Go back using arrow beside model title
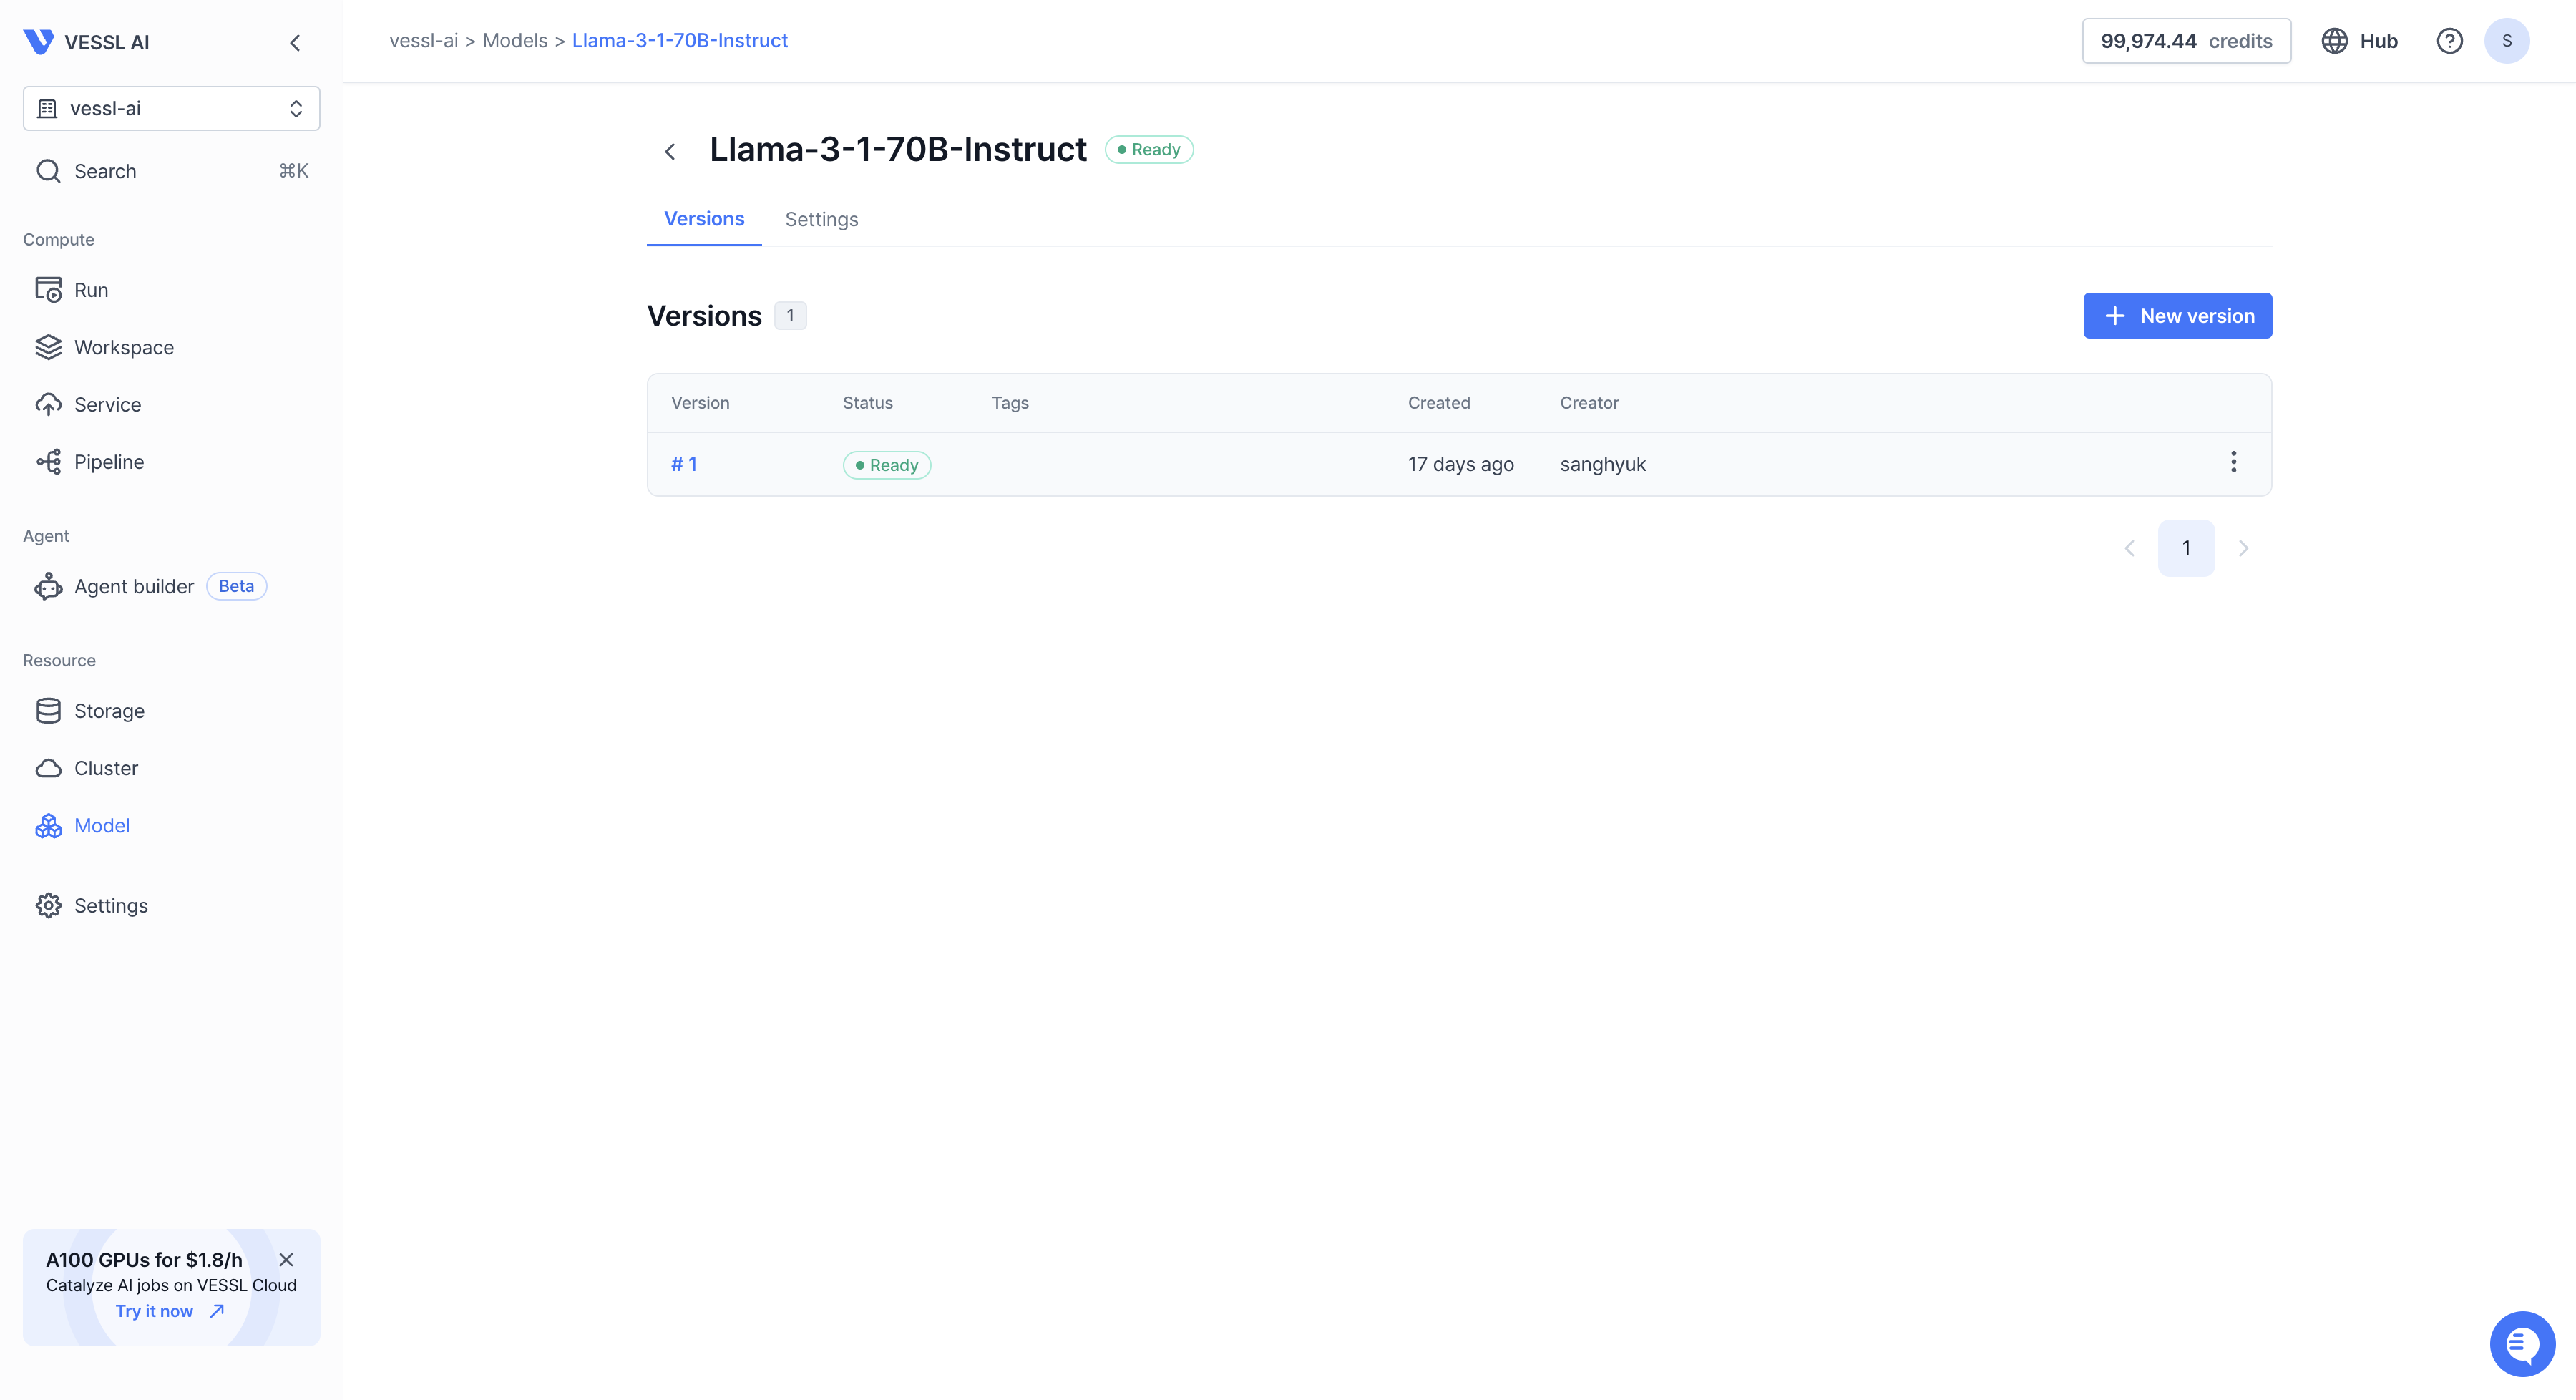 [670, 151]
